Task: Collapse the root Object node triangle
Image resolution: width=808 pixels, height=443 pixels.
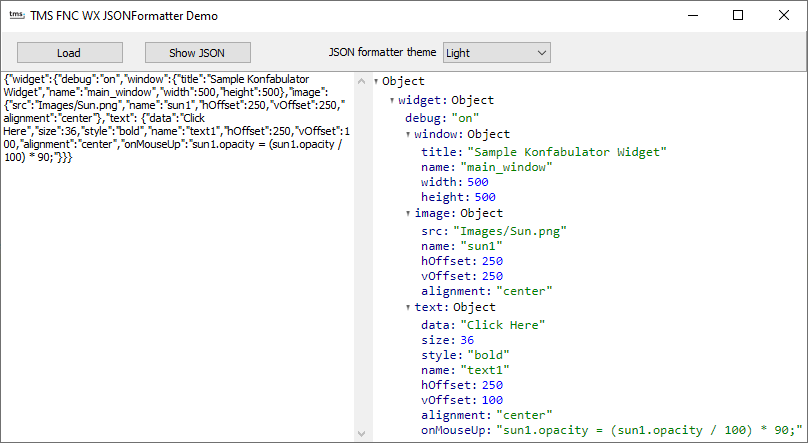Action: 376,81
